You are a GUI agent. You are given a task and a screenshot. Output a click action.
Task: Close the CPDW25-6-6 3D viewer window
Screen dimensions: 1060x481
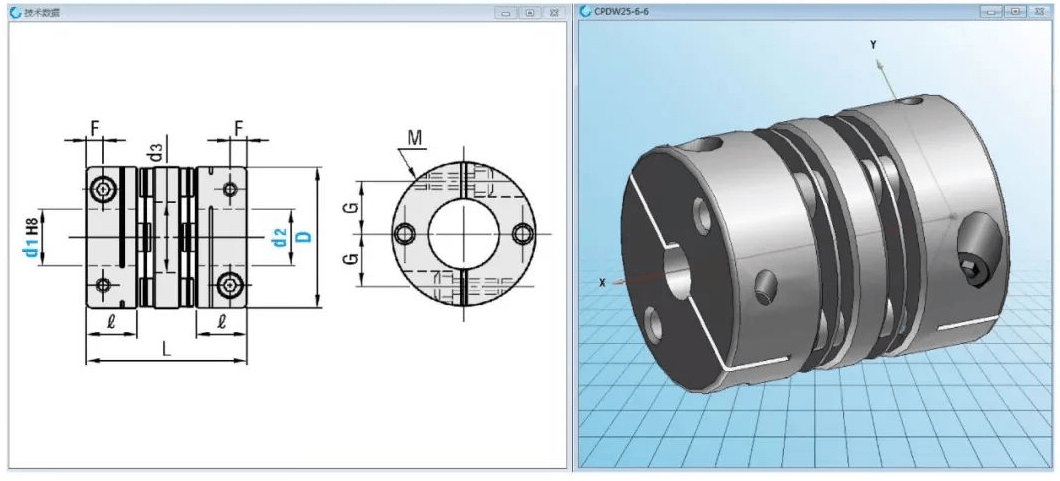click(1039, 11)
